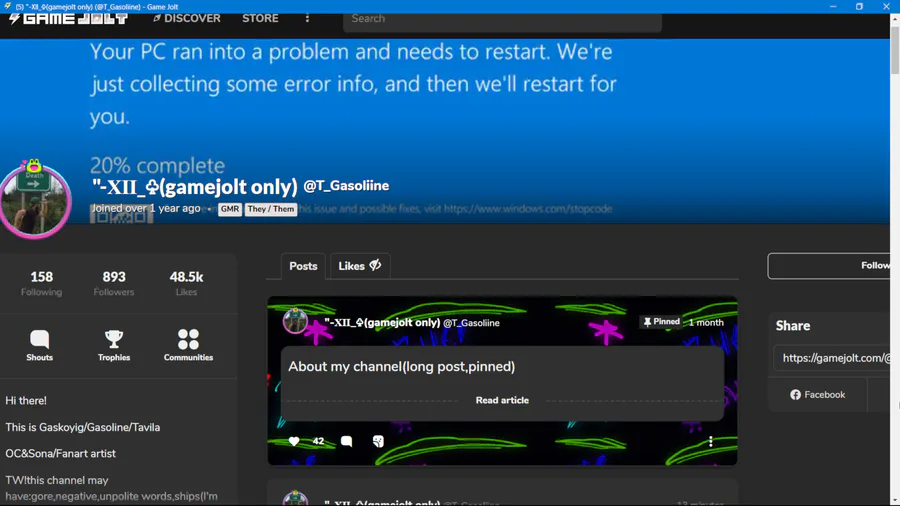Click the Game Jolt logo
900x506 pixels.
click(x=68, y=19)
